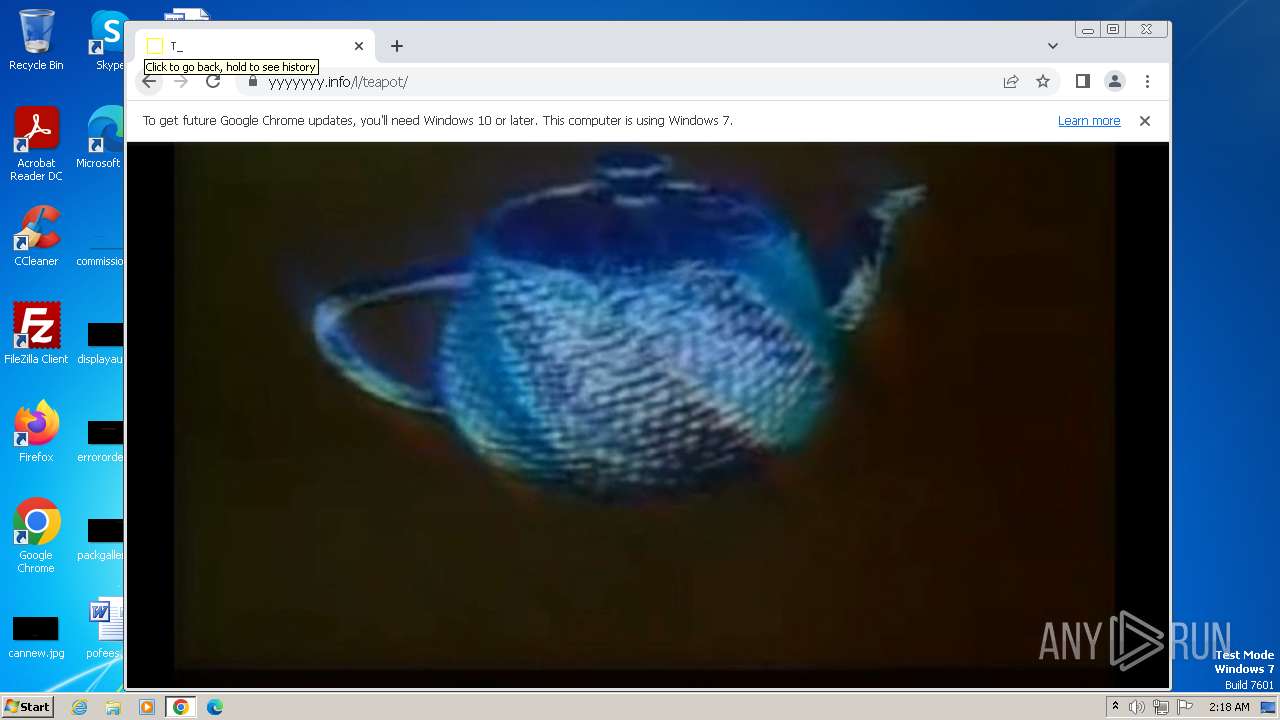The image size is (1280, 720).
Task: Click the 2:18 AM clock
Action: (x=1229, y=707)
